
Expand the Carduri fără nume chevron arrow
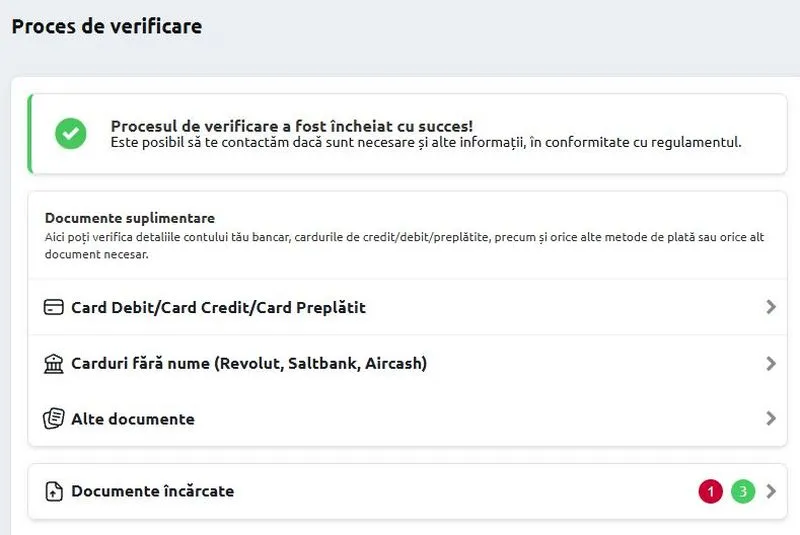771,364
